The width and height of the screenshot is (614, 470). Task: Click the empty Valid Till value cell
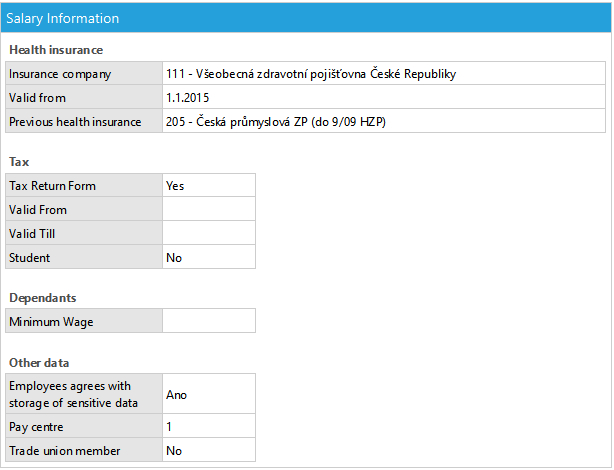[x=209, y=233]
